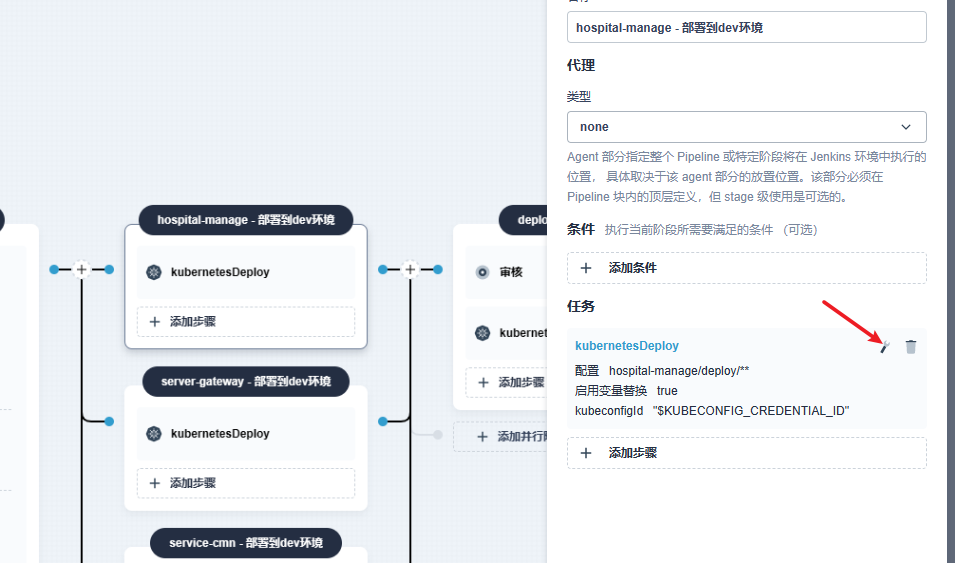Screen dimensions: 955x563
Task: Click 添加步骤 button in the right task panel
Action: coord(746,453)
